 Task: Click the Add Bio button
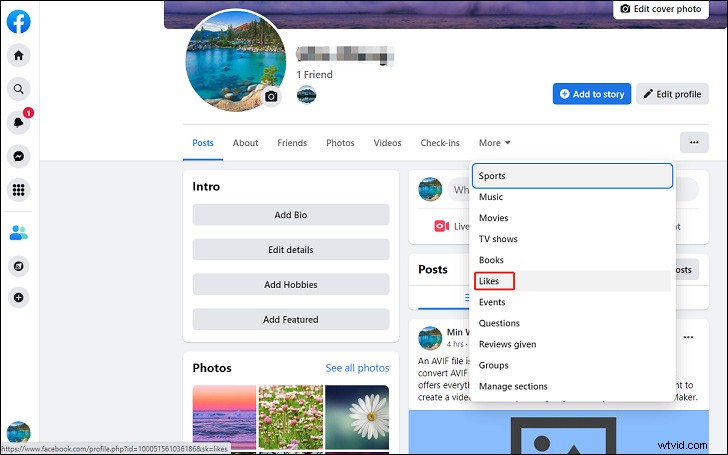(x=291, y=214)
